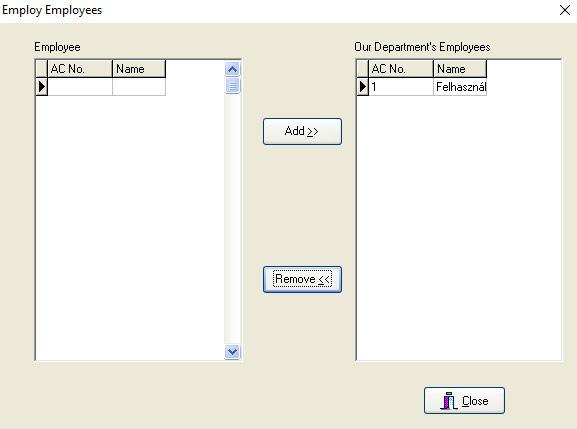Image resolution: width=577 pixels, height=429 pixels.
Task: Click the Close button with door icon
Action: tap(464, 400)
